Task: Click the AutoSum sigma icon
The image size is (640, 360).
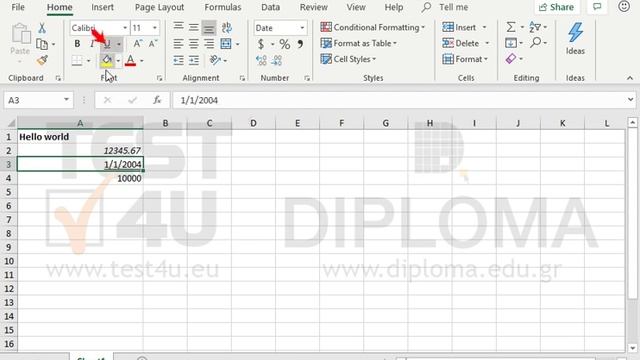Action: point(511,27)
